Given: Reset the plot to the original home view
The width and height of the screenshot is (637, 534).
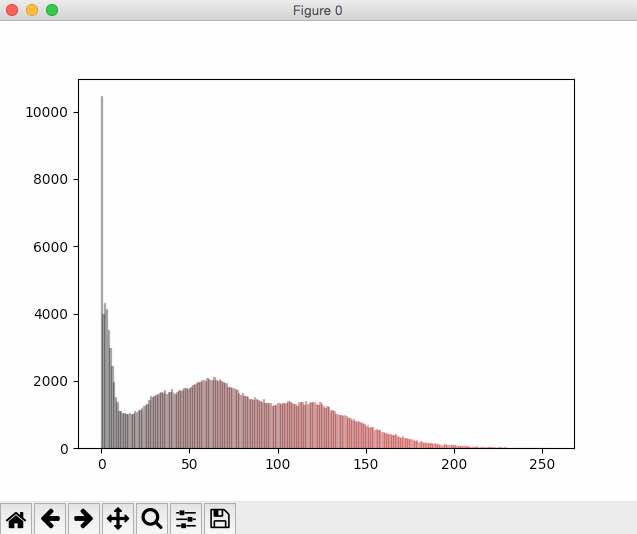Looking at the screenshot, I should pos(16,519).
